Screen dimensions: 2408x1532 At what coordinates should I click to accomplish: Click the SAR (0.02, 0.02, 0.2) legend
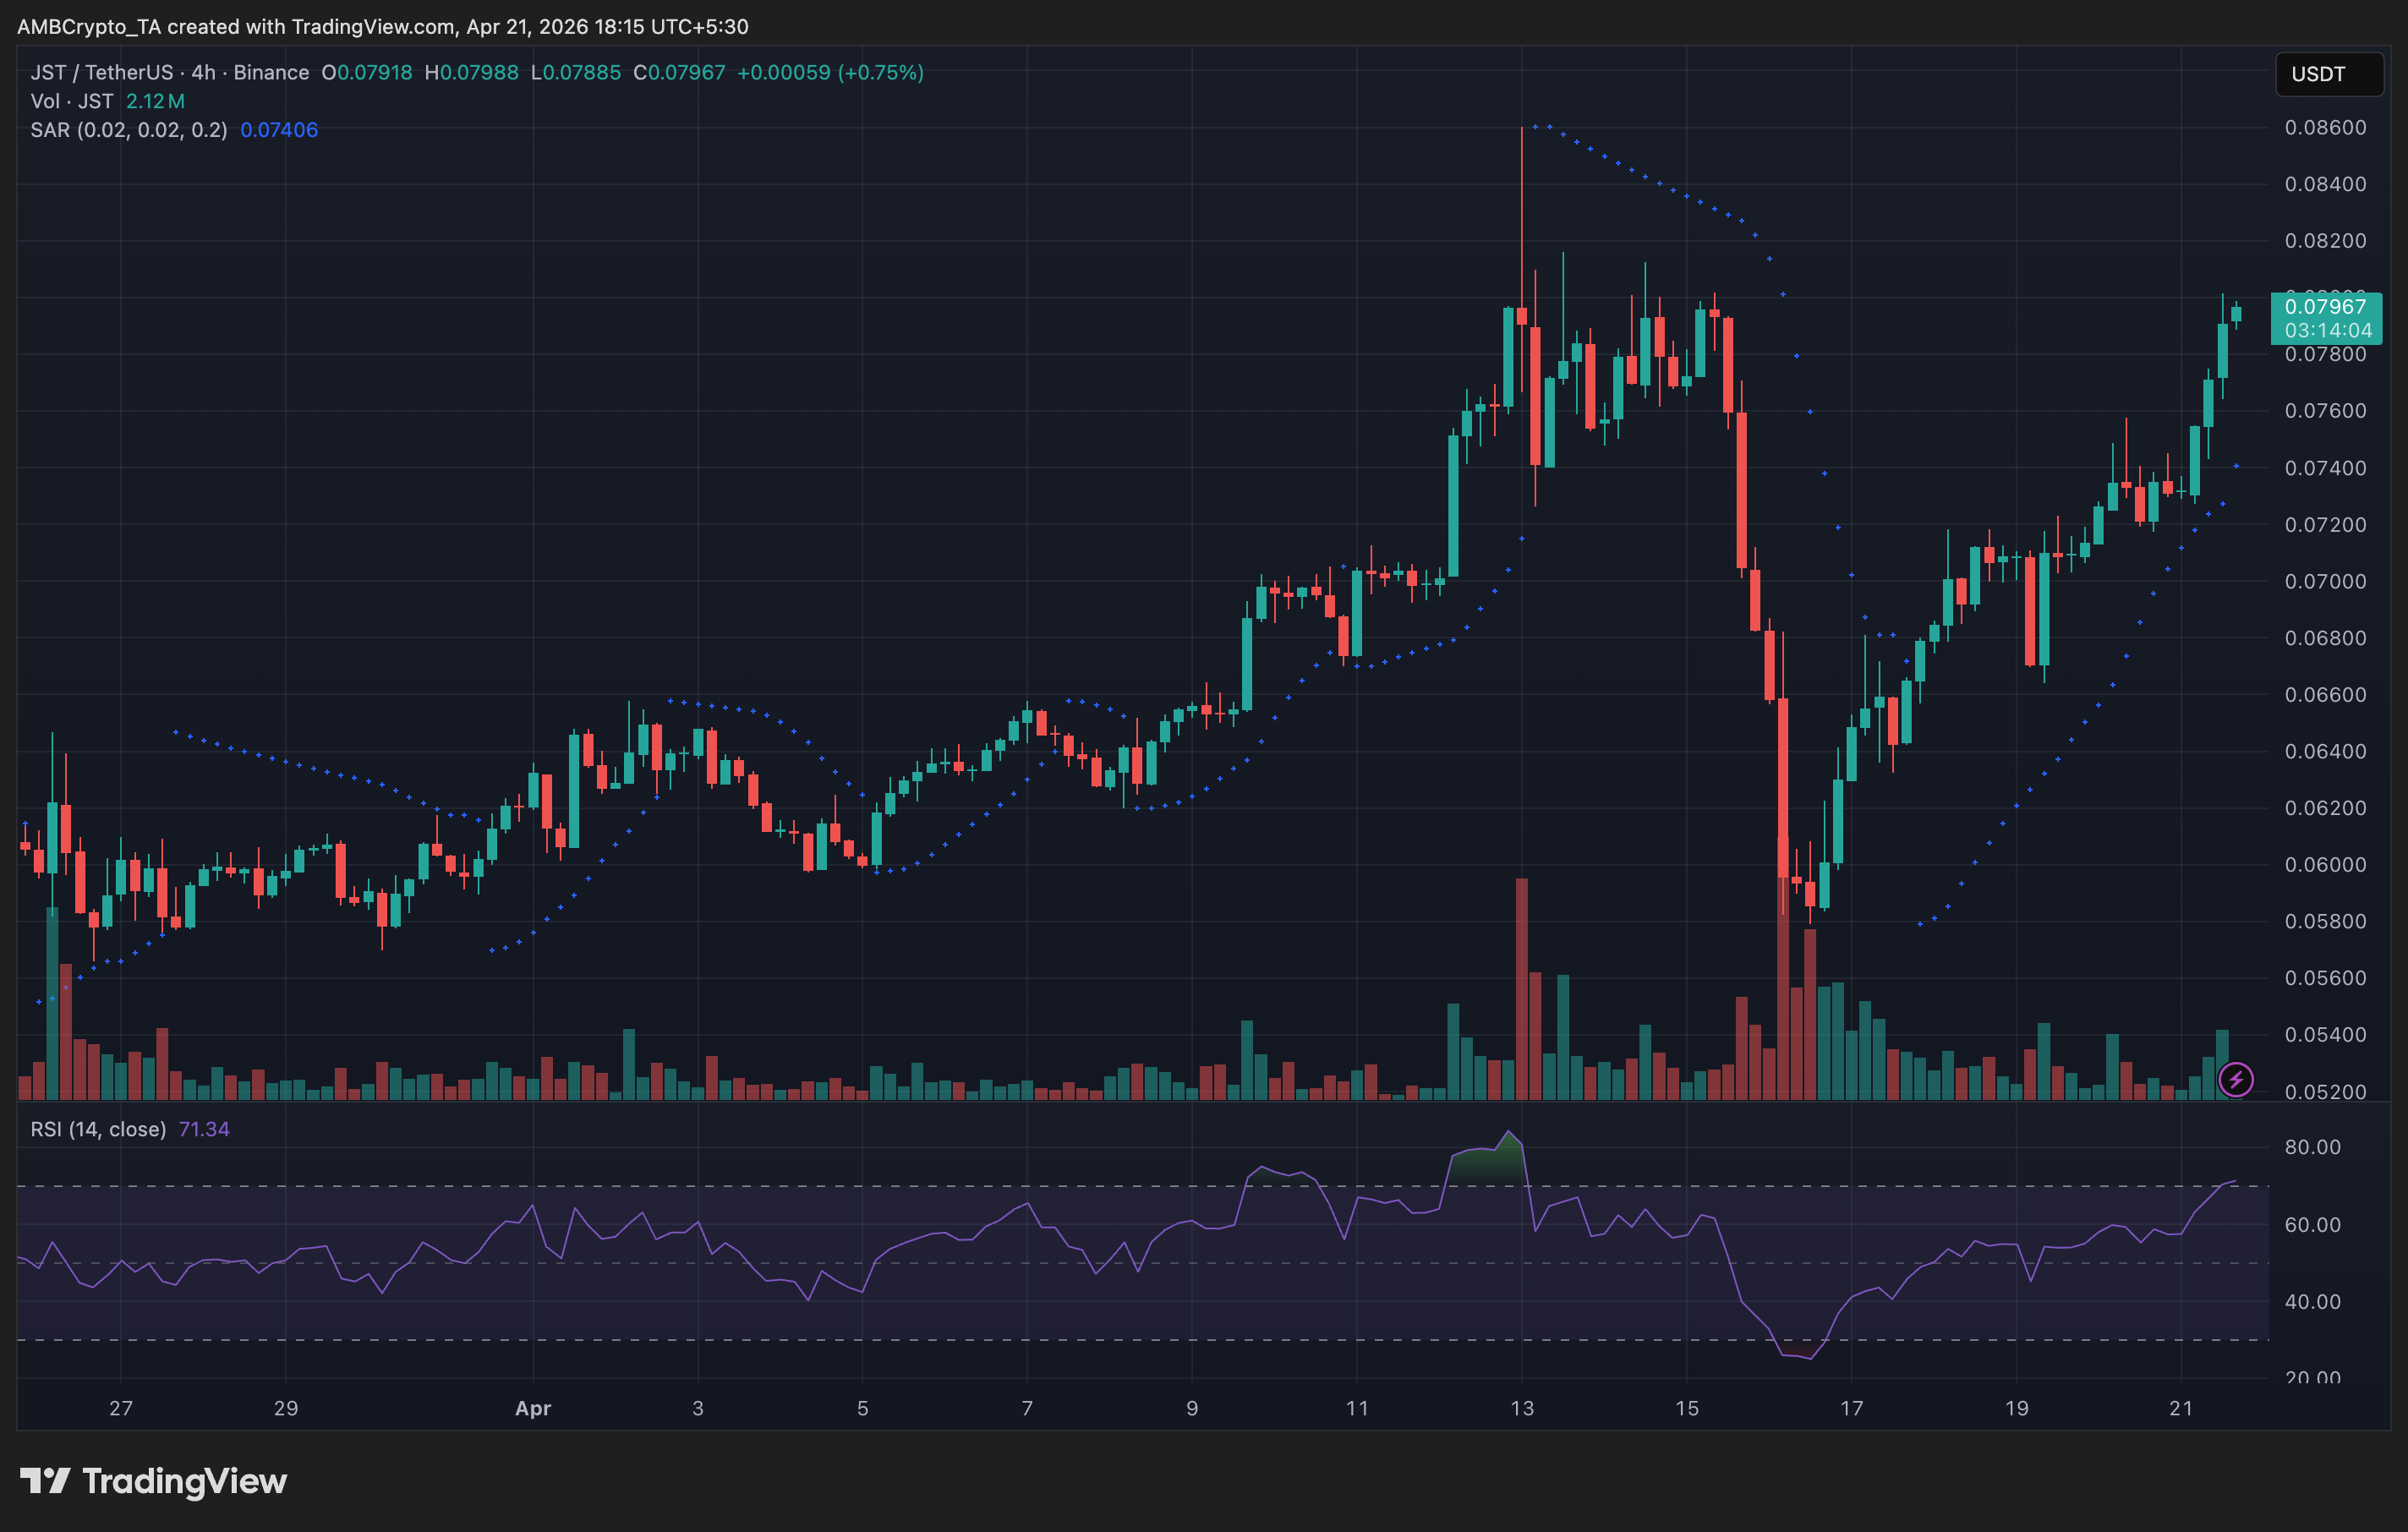coord(128,130)
